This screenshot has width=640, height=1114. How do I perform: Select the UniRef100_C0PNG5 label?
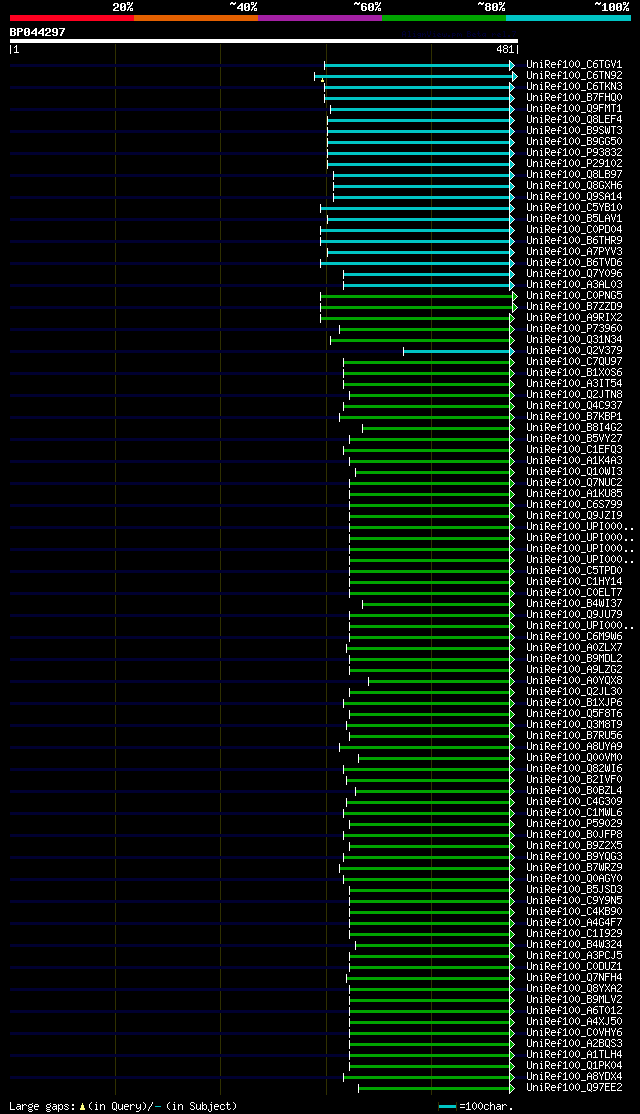[x=574, y=296]
